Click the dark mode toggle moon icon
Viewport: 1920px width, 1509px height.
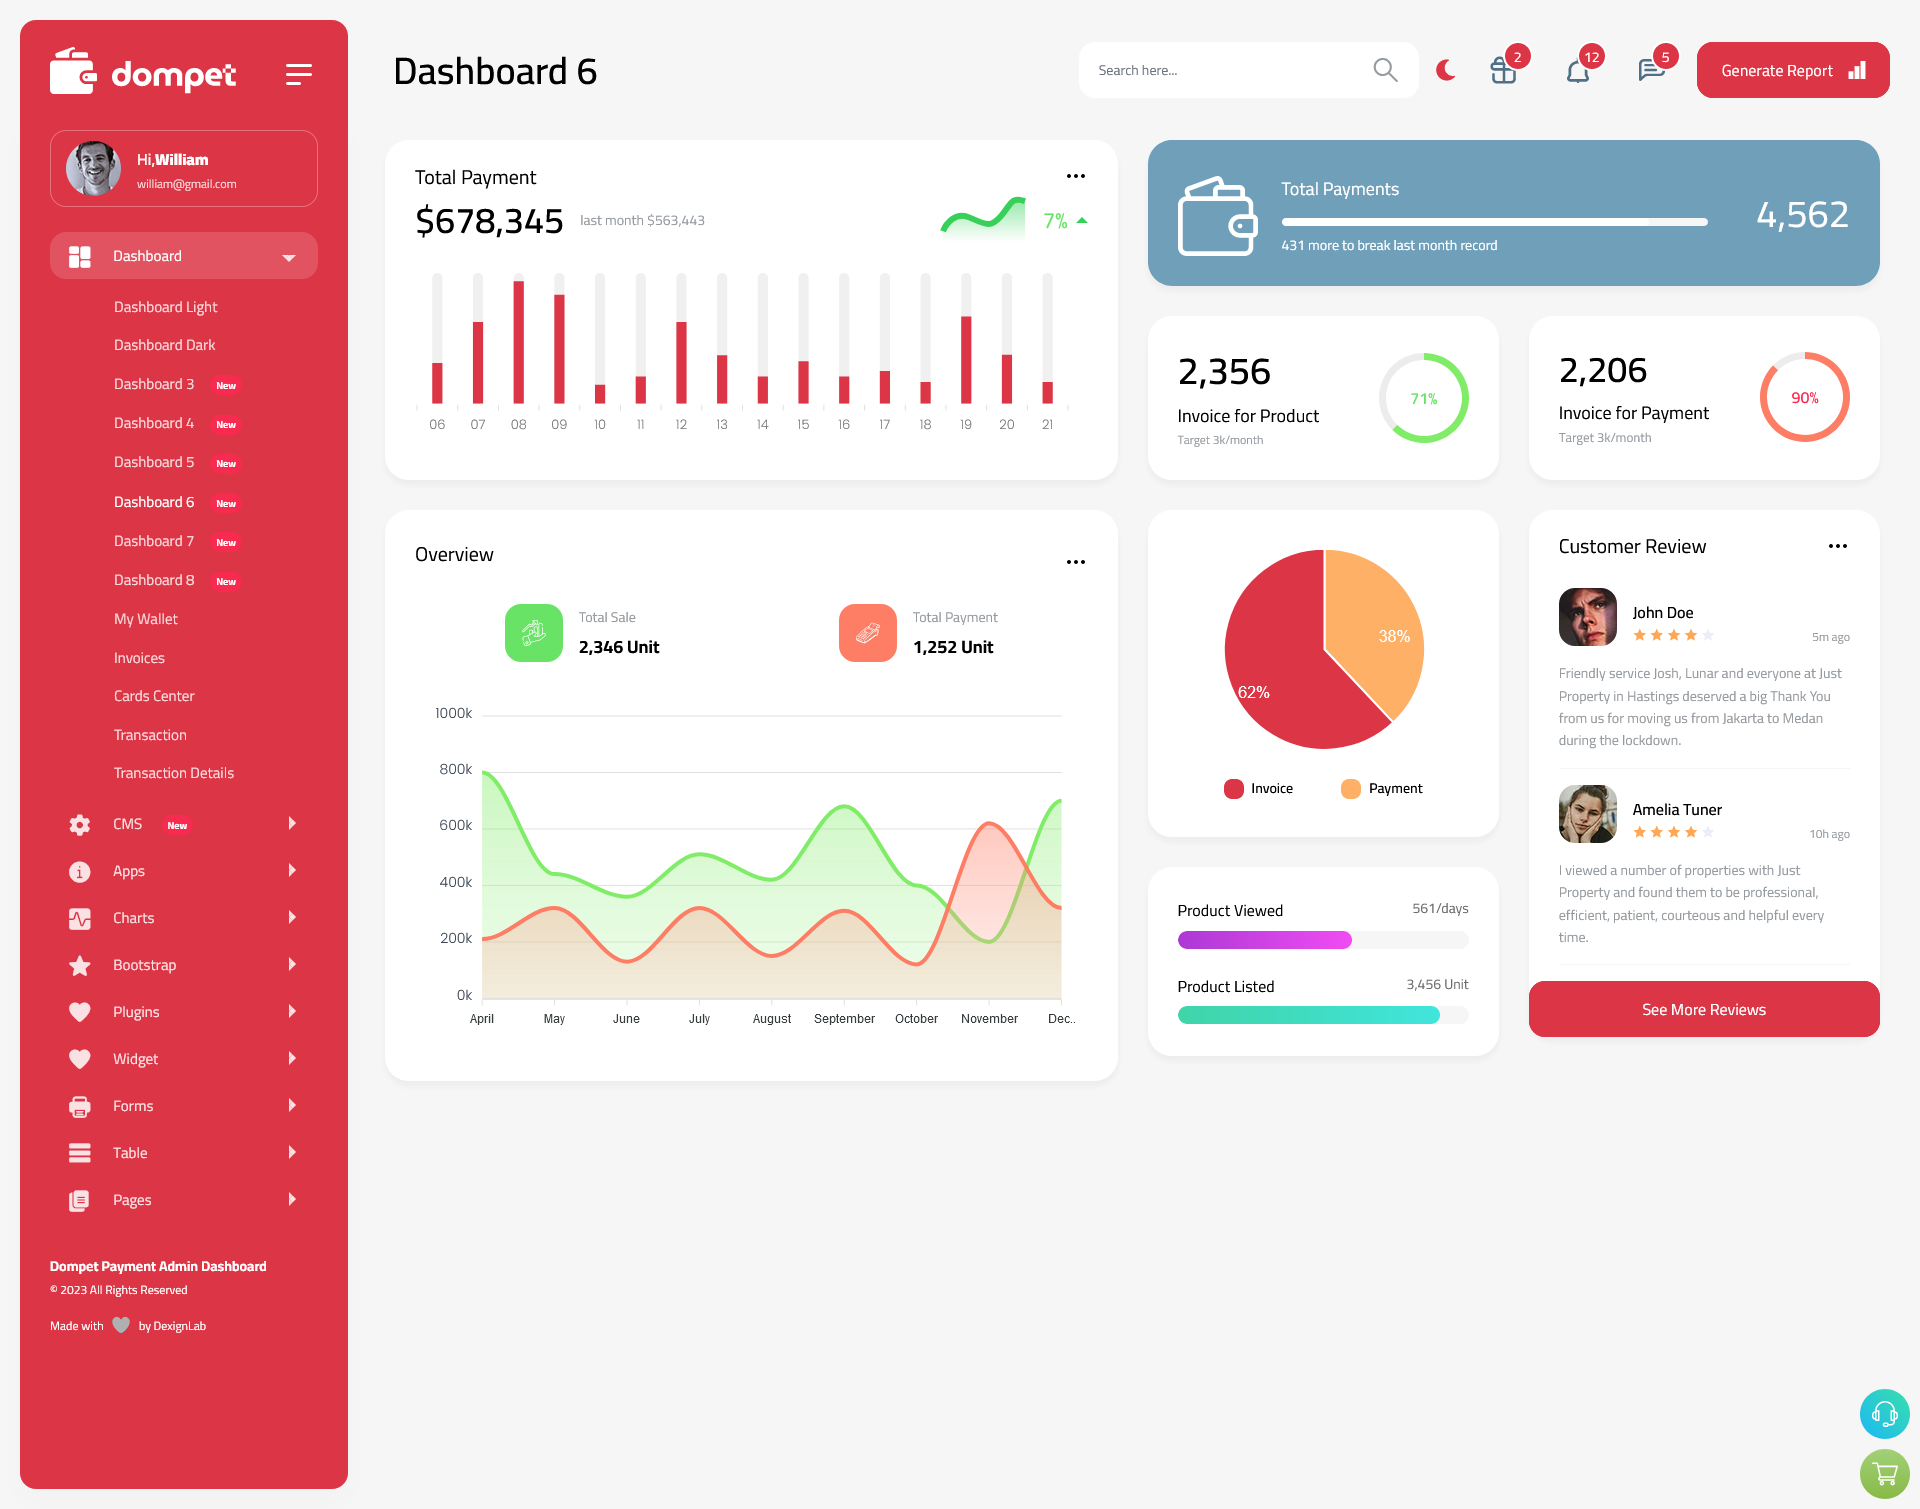pos(1445,70)
